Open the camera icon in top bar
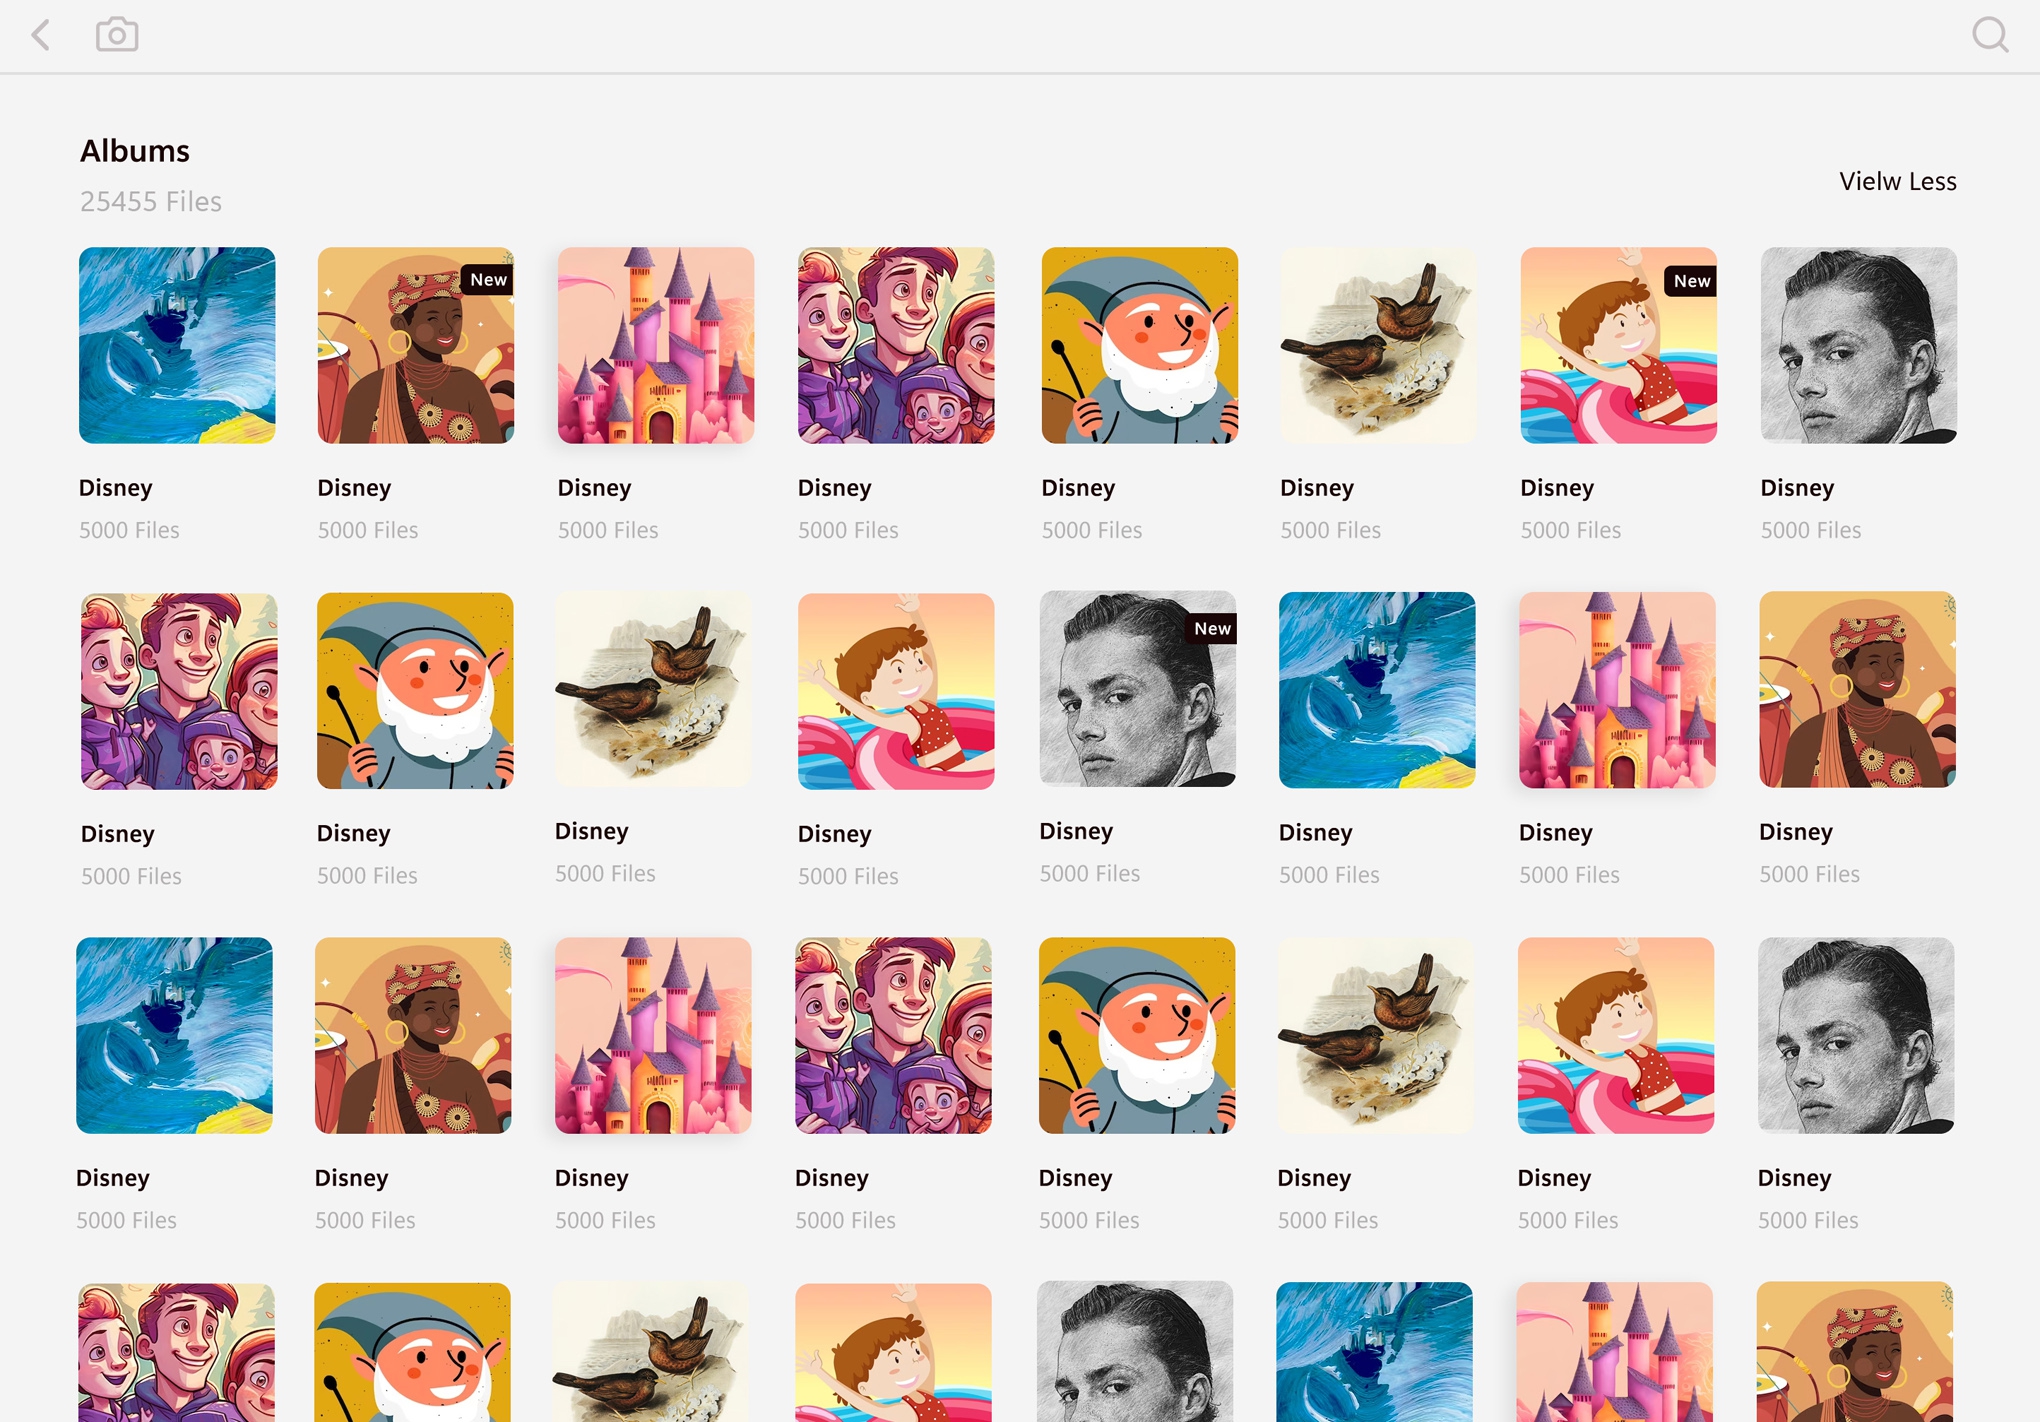 (x=117, y=35)
